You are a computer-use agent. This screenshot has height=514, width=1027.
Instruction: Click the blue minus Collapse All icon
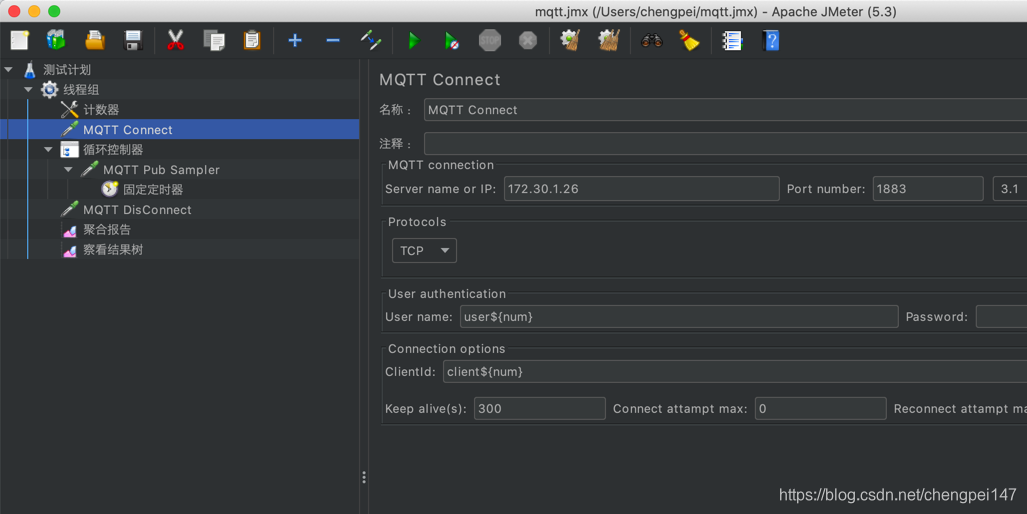tap(333, 41)
